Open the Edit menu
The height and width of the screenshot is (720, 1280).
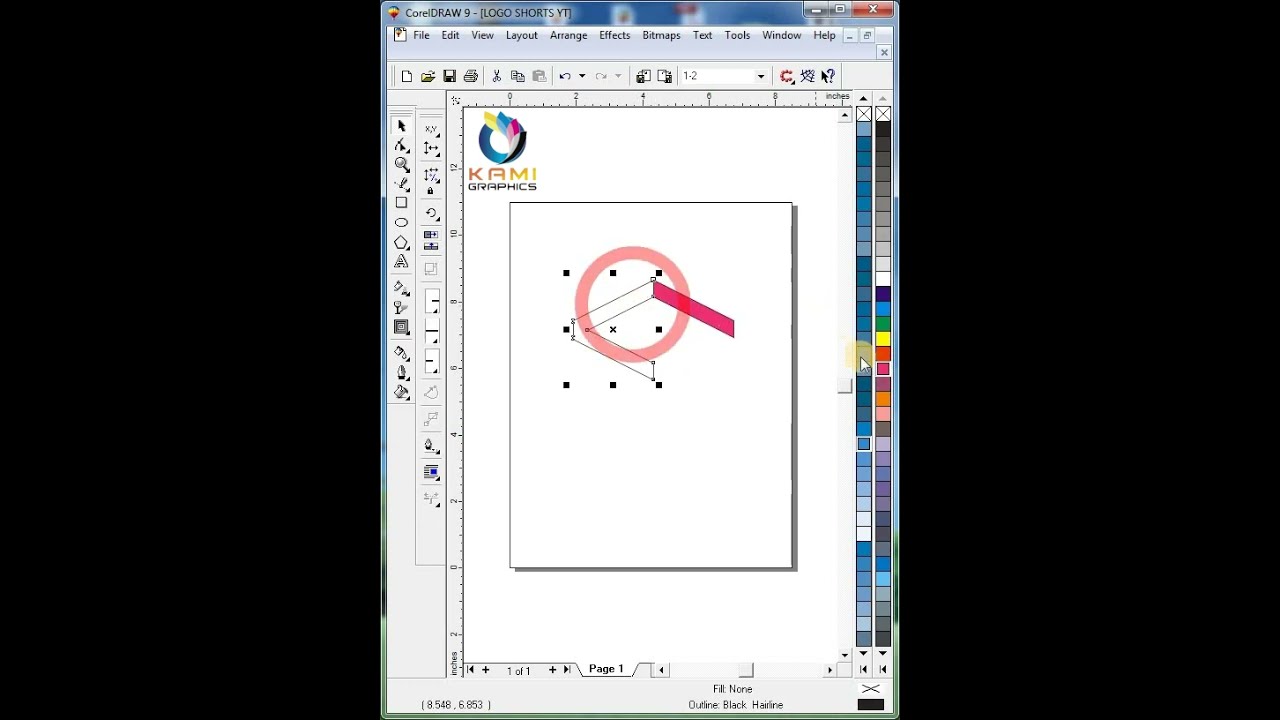pos(451,35)
